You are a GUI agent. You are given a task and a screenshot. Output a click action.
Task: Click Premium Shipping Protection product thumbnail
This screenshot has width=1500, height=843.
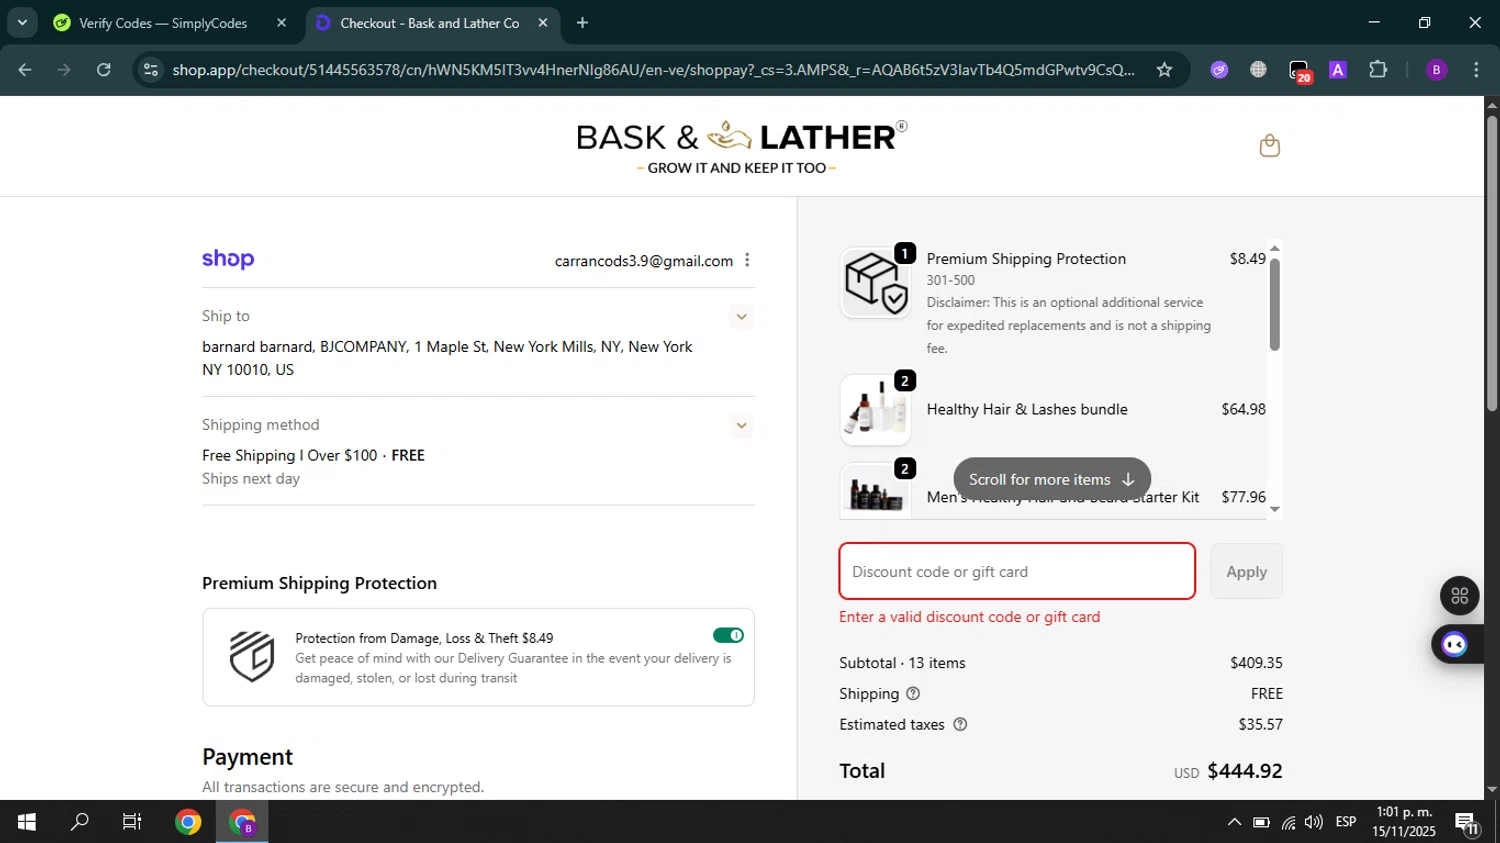(x=875, y=283)
